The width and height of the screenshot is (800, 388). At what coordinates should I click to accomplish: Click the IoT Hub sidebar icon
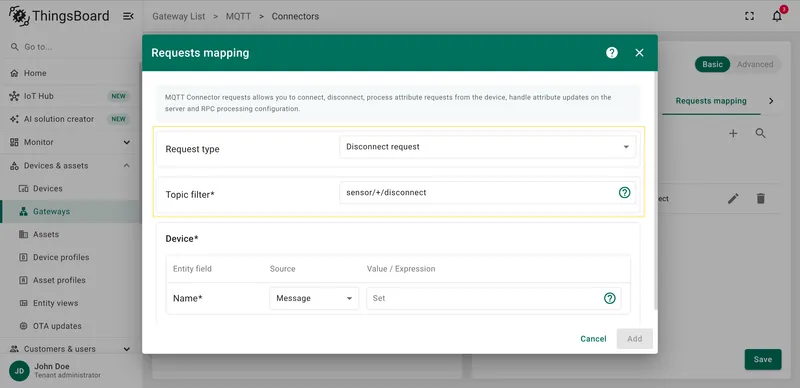point(14,96)
